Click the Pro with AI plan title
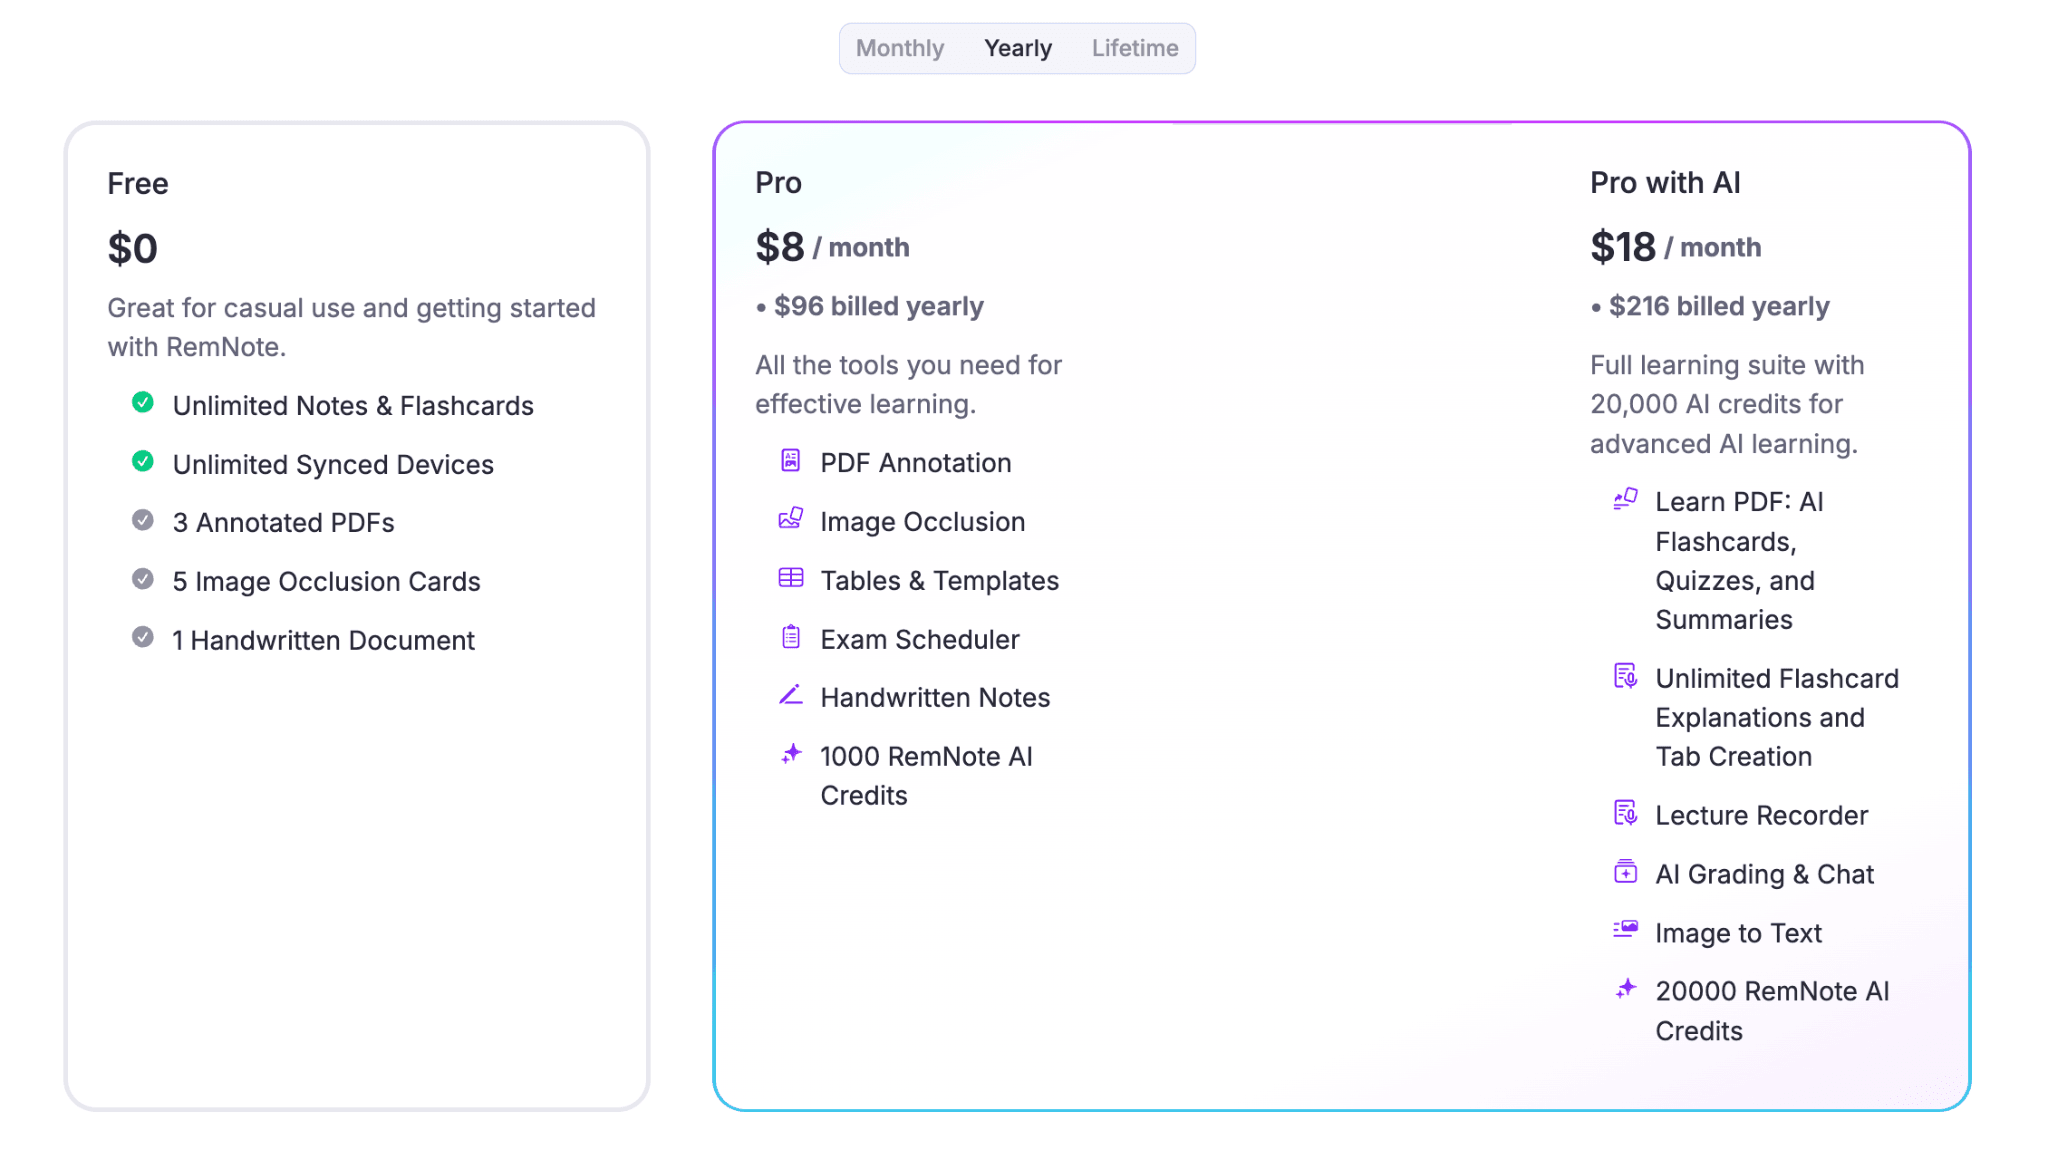This screenshot has height=1156, width=2048. (1665, 183)
